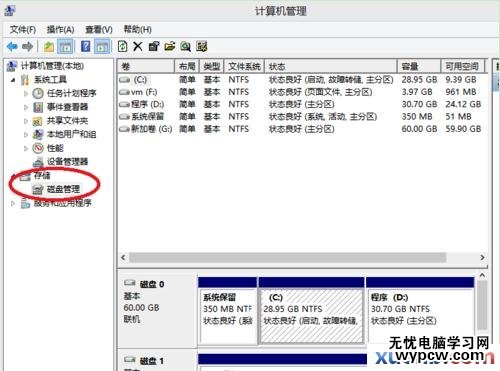Click the Refresh toolbar icon

tap(122, 46)
